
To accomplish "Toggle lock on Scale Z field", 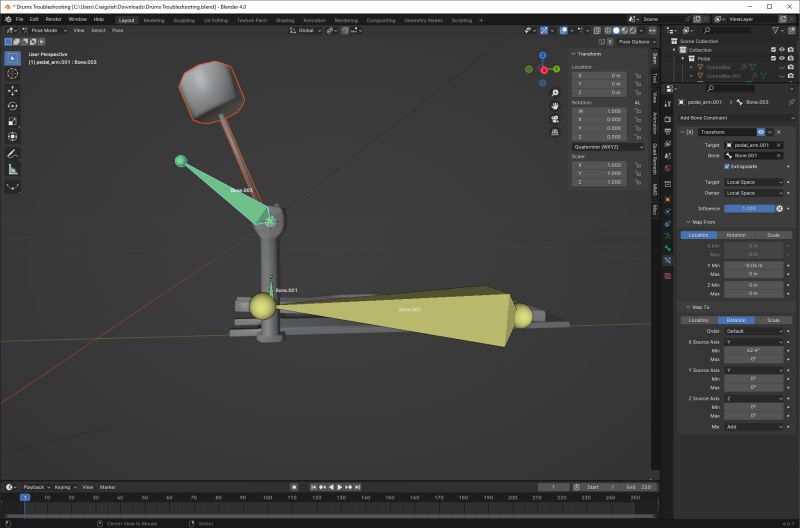I will (x=638, y=182).
